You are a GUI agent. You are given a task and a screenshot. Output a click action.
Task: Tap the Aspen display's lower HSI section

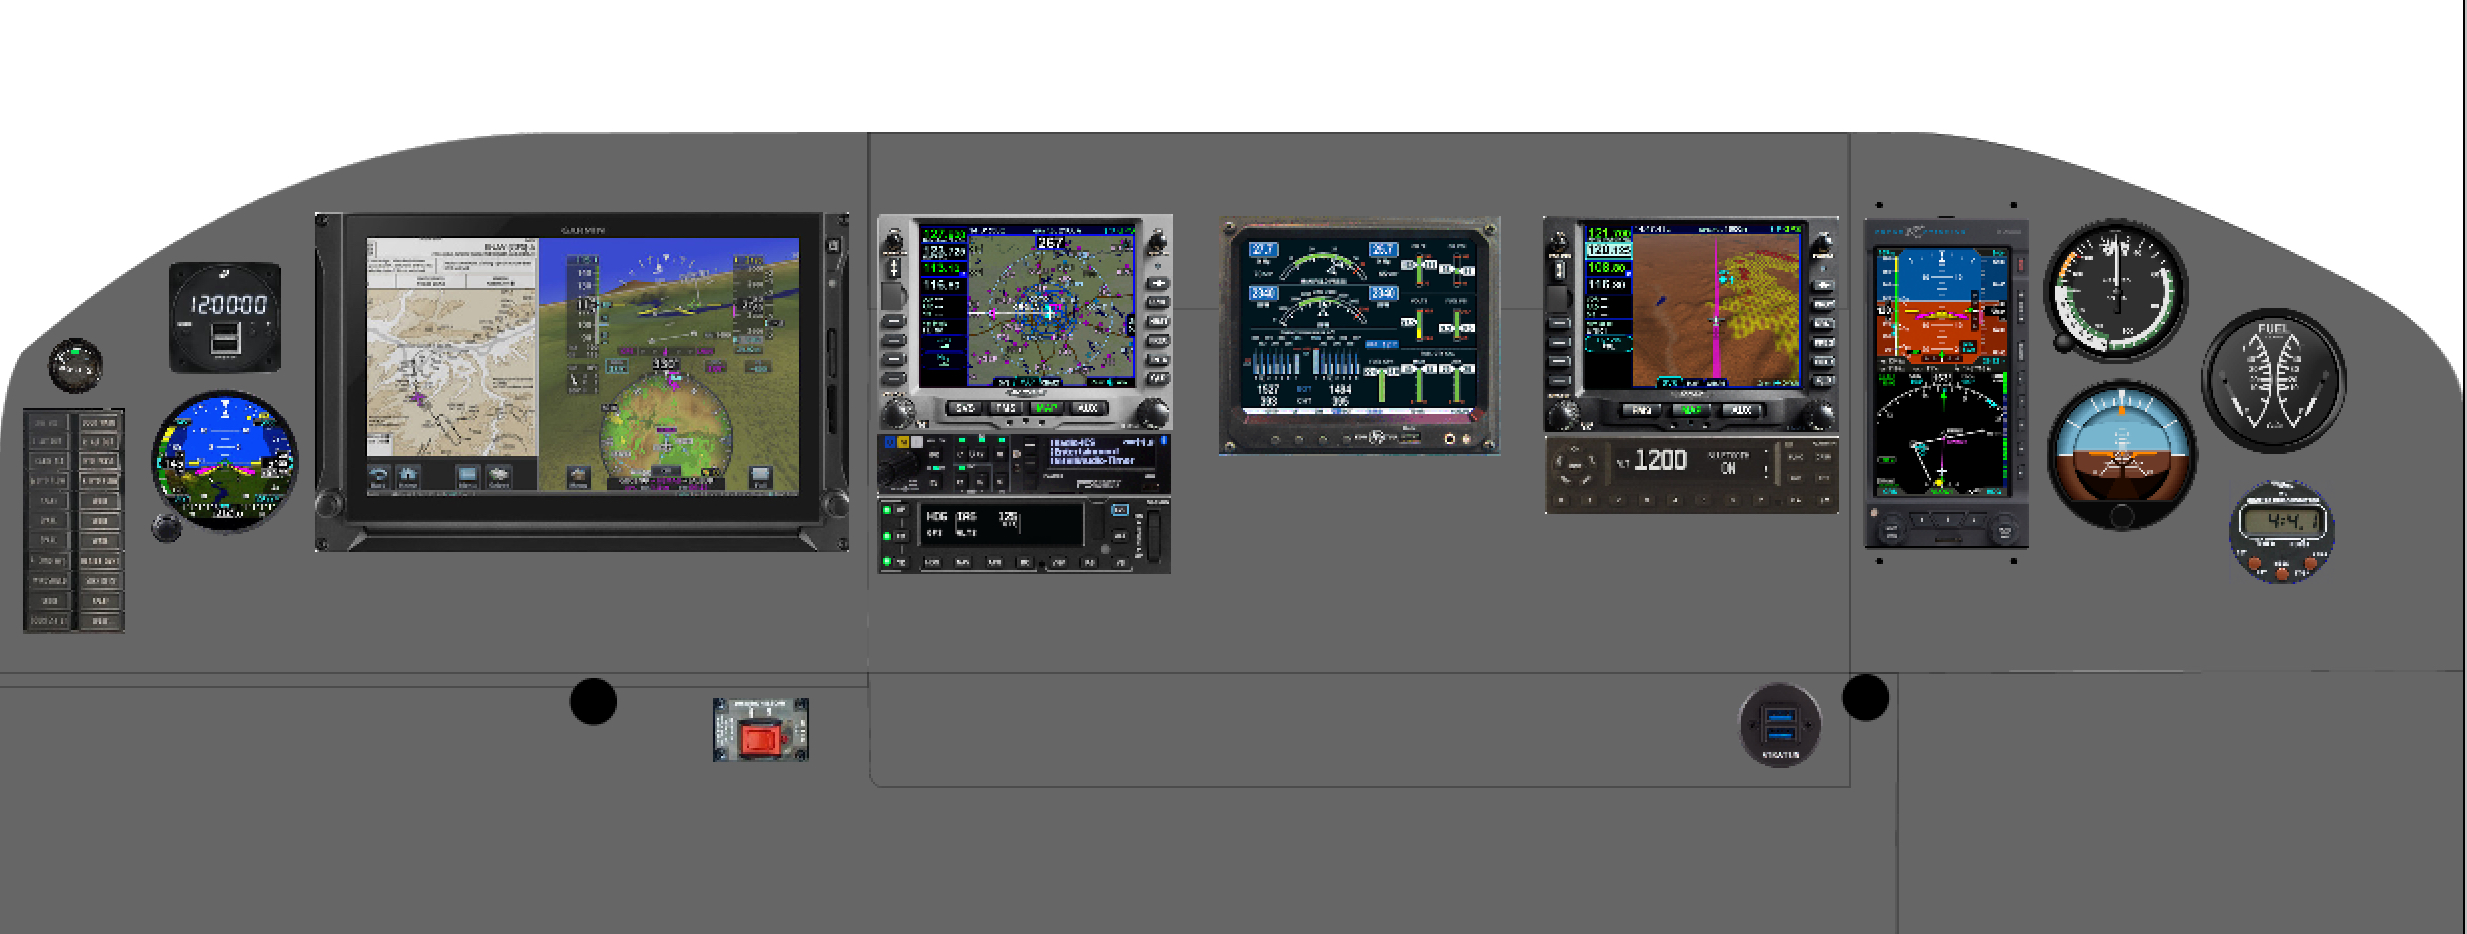pyautogui.click(x=1942, y=433)
